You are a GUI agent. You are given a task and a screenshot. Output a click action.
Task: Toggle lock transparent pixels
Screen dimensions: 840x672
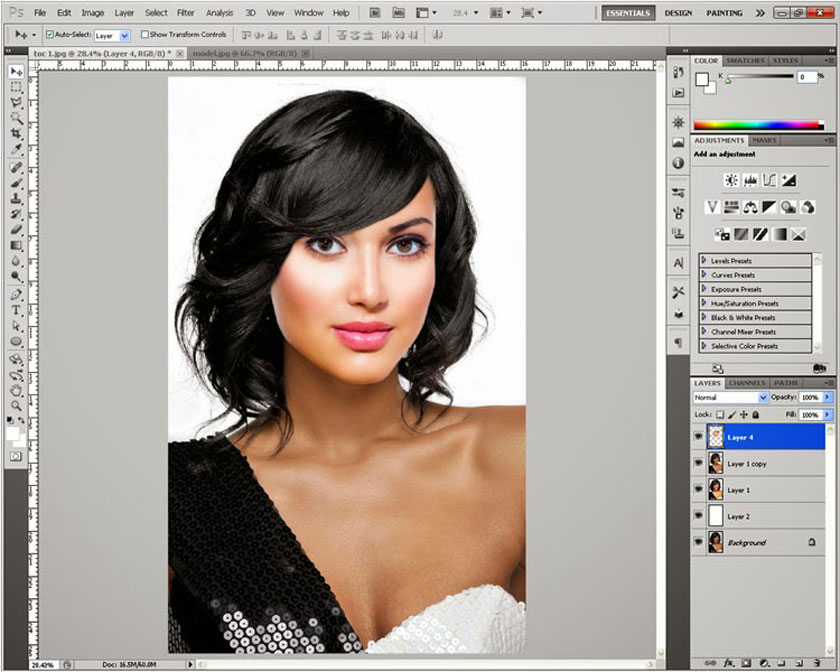coord(720,415)
